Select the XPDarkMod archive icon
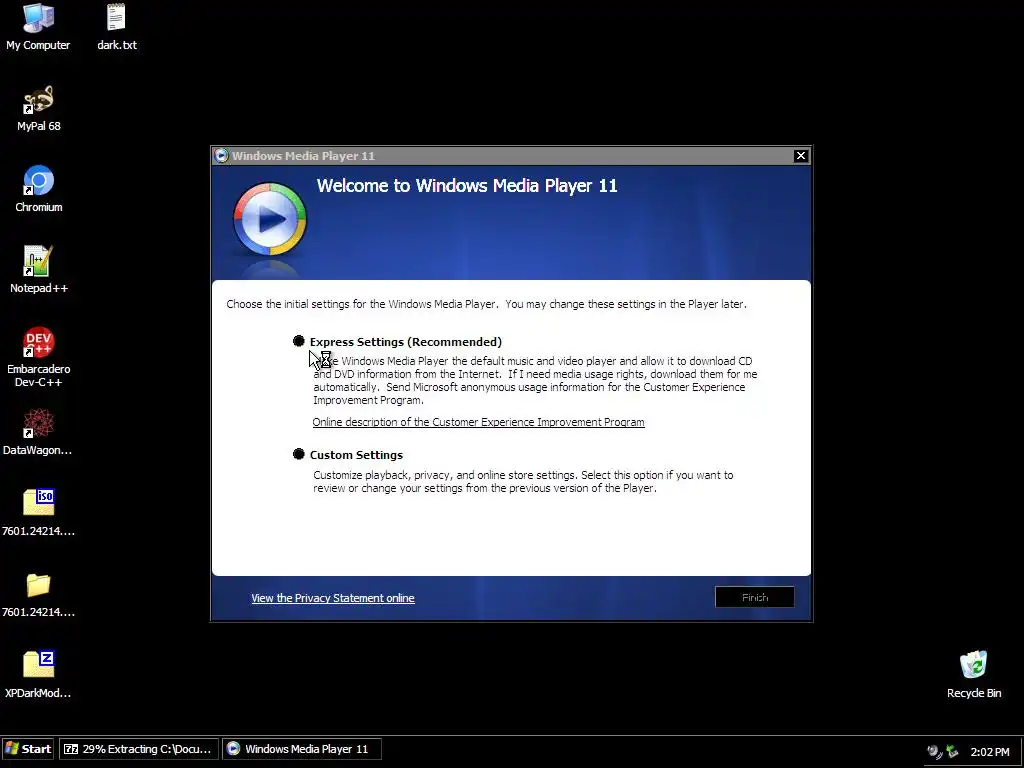Viewport: 1024px width, 768px height. click(38, 664)
